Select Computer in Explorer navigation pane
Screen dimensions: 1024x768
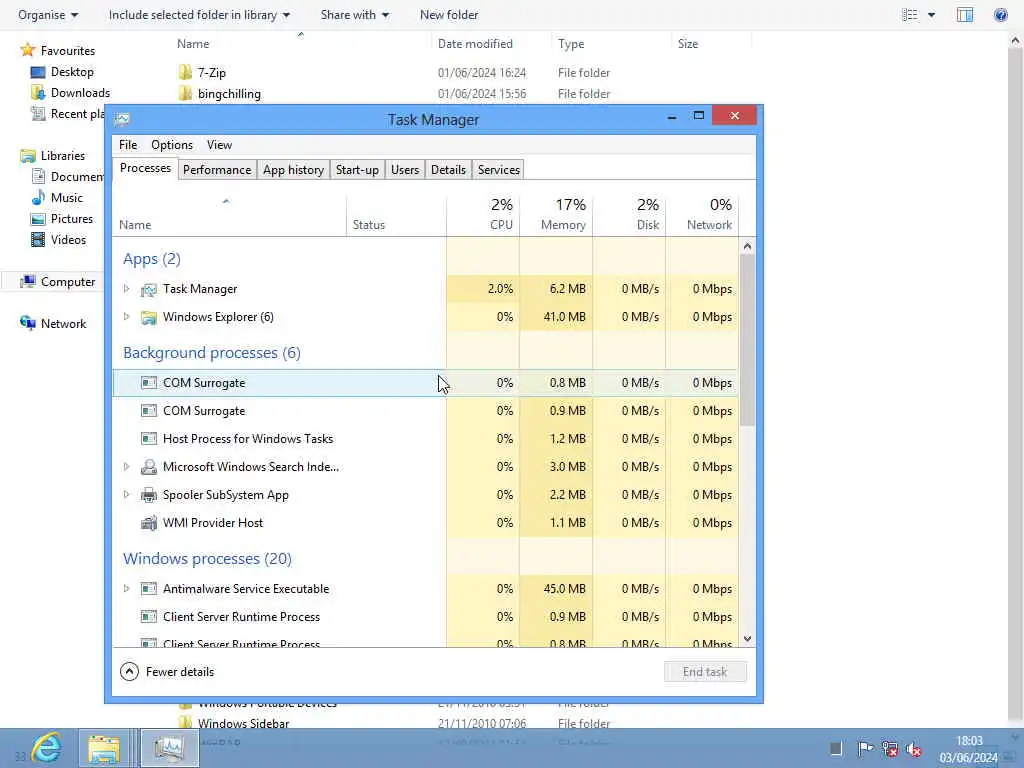pyautogui.click(x=57, y=281)
